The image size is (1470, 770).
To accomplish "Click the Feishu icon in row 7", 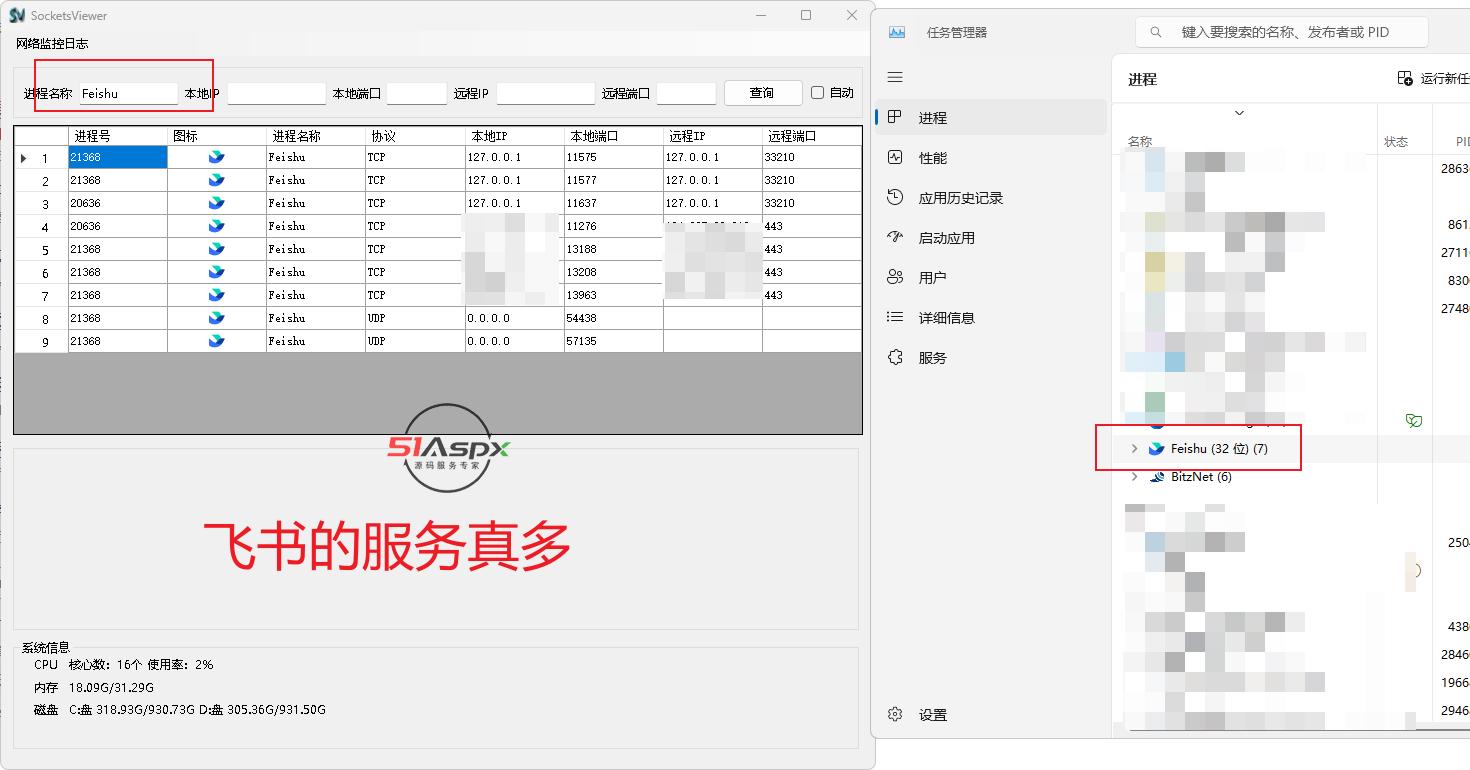I will click(x=217, y=295).
